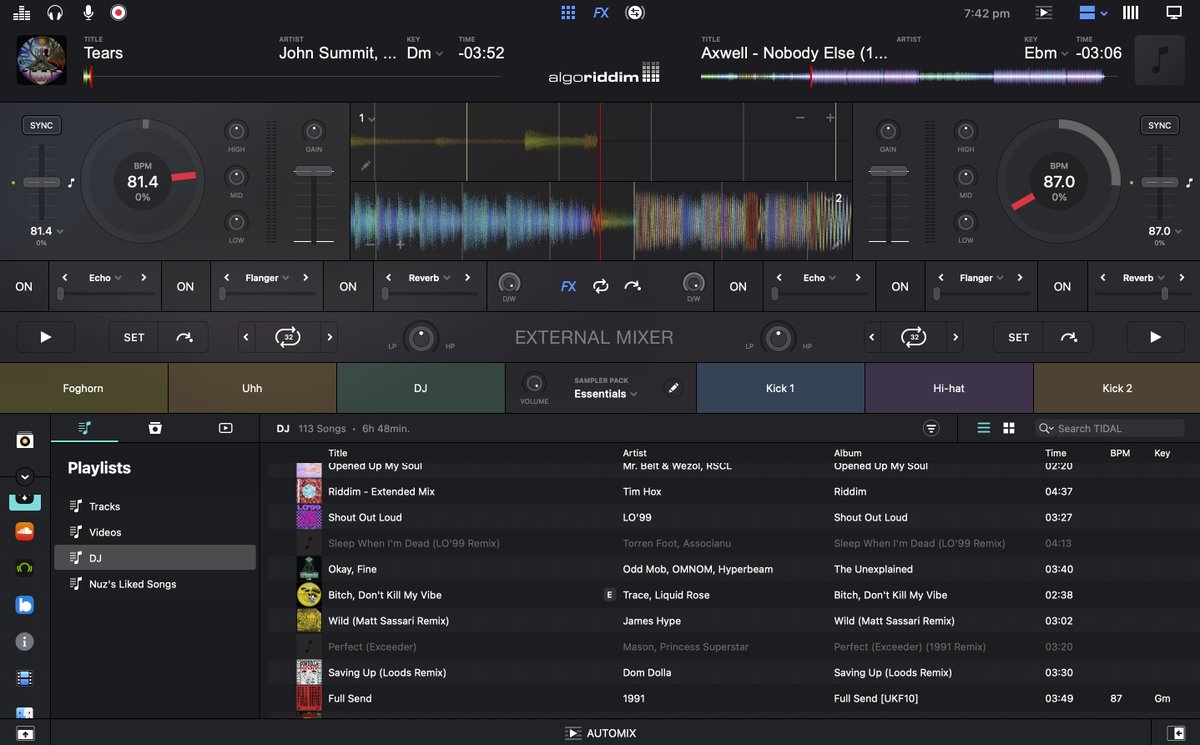The height and width of the screenshot is (745, 1200).
Task: Open the Essentials sampler pack dropdown
Action: [606, 394]
